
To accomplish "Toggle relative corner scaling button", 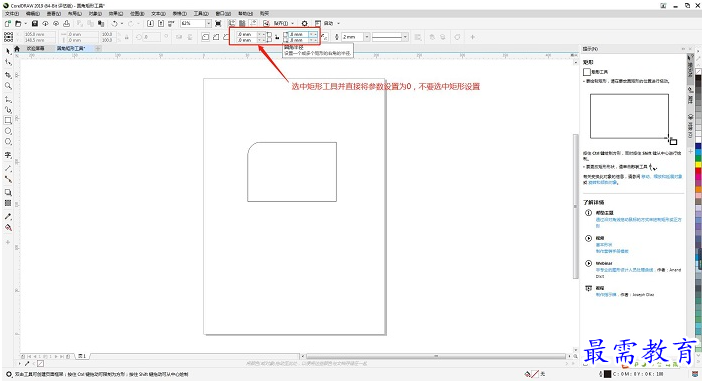I will [324, 37].
